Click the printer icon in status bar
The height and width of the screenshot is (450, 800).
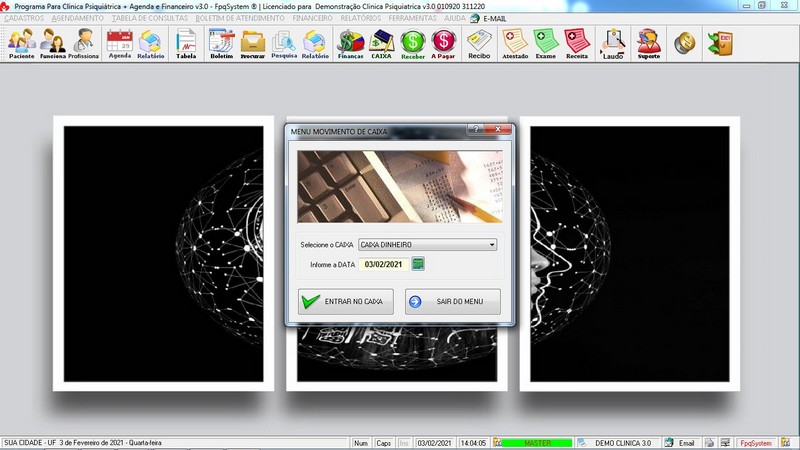coord(709,443)
